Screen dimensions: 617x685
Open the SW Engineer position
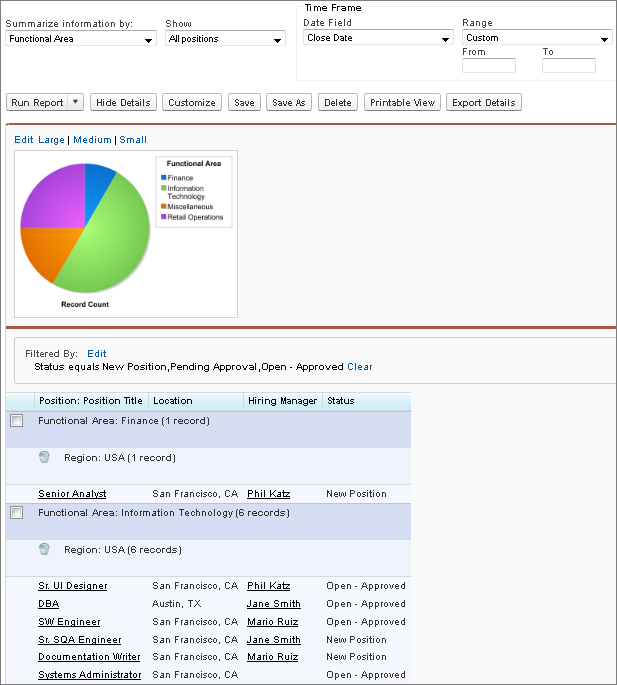pos(69,622)
